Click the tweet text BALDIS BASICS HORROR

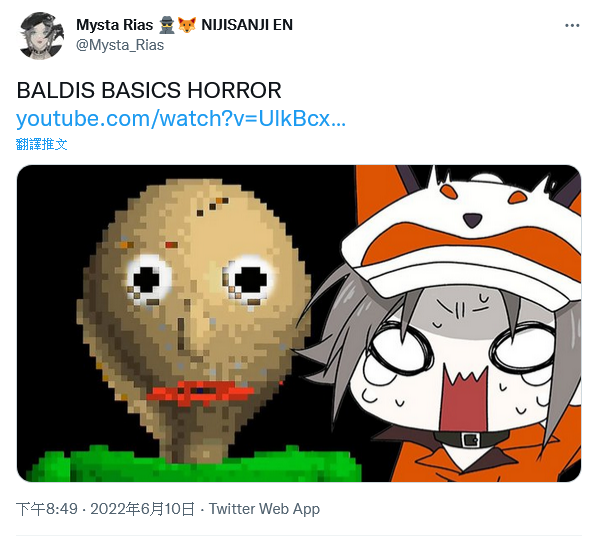coord(149,91)
